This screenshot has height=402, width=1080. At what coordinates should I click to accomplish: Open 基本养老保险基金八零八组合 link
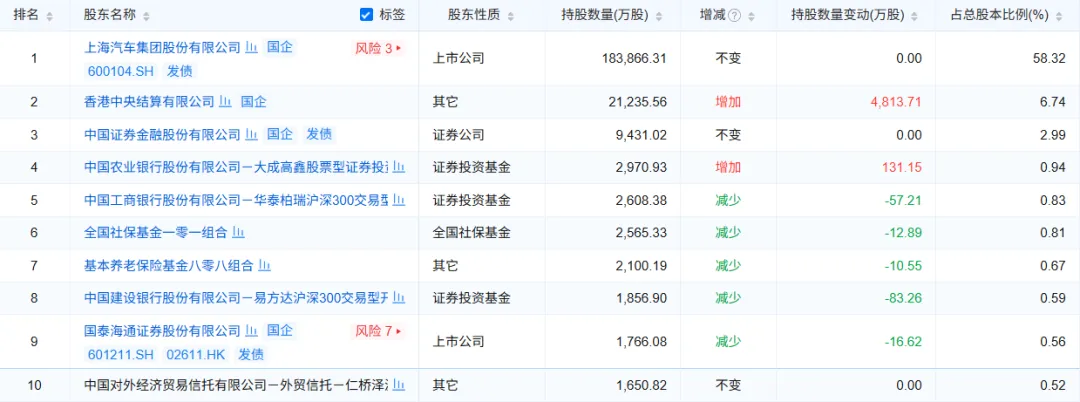[x=169, y=265]
